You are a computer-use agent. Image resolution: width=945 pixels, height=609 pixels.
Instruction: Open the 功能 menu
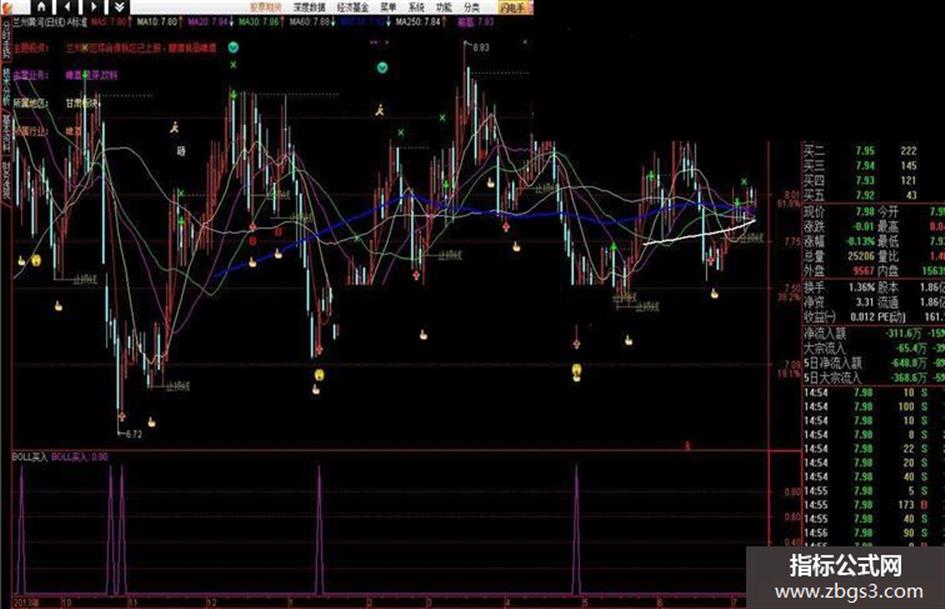444,7
